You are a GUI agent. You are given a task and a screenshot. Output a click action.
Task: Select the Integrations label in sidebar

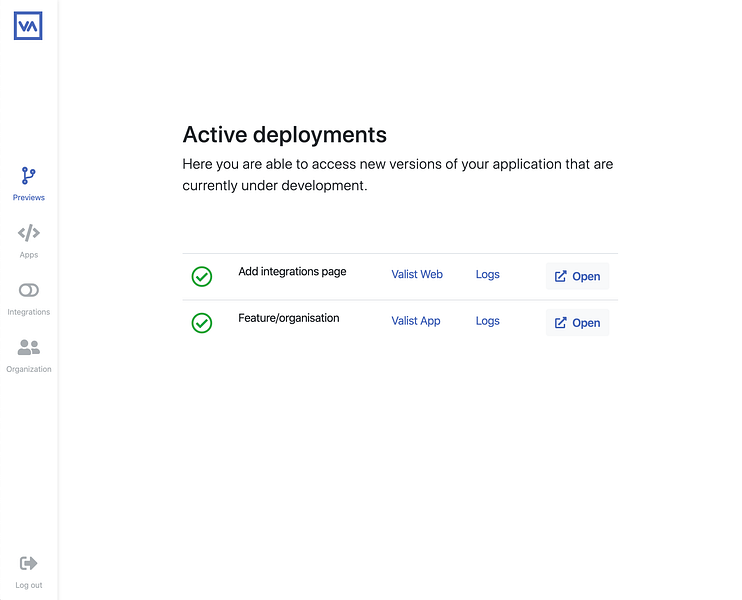28,312
